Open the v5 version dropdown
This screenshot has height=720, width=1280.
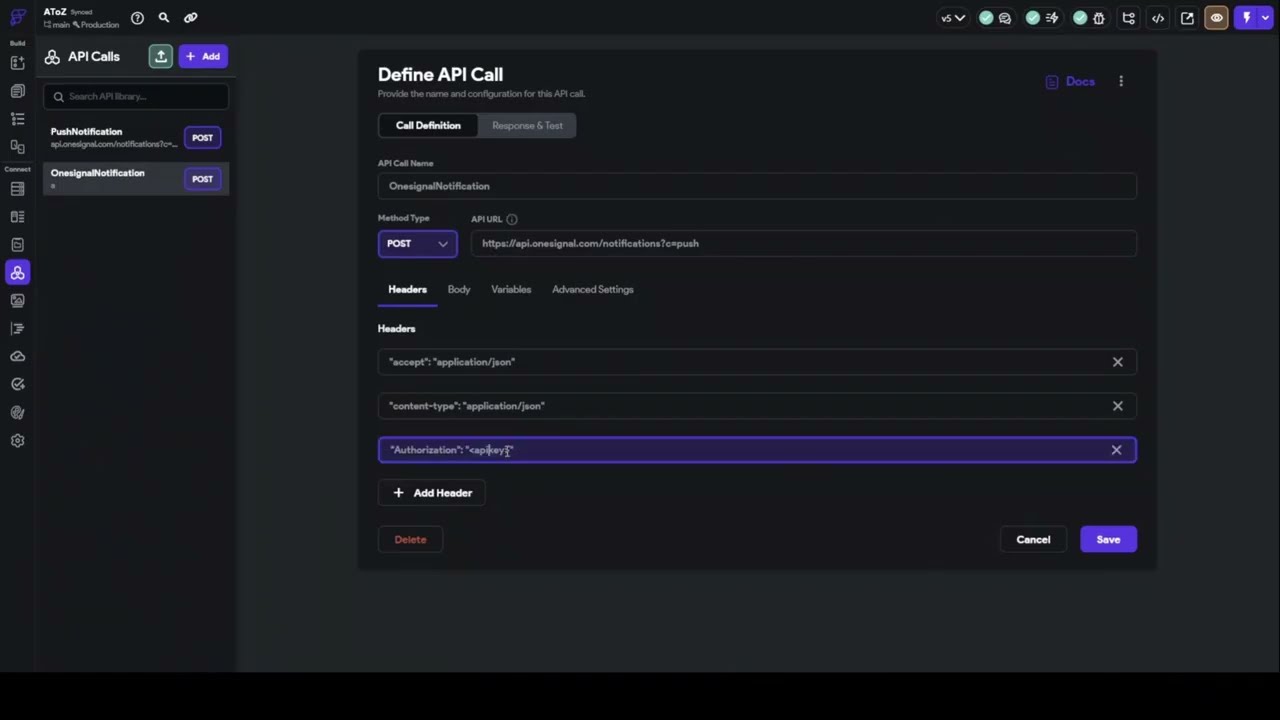click(952, 18)
